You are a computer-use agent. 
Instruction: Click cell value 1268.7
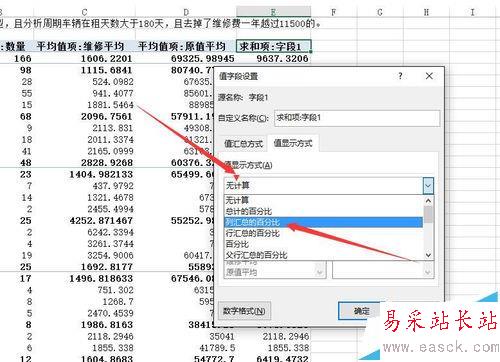click(118, 302)
